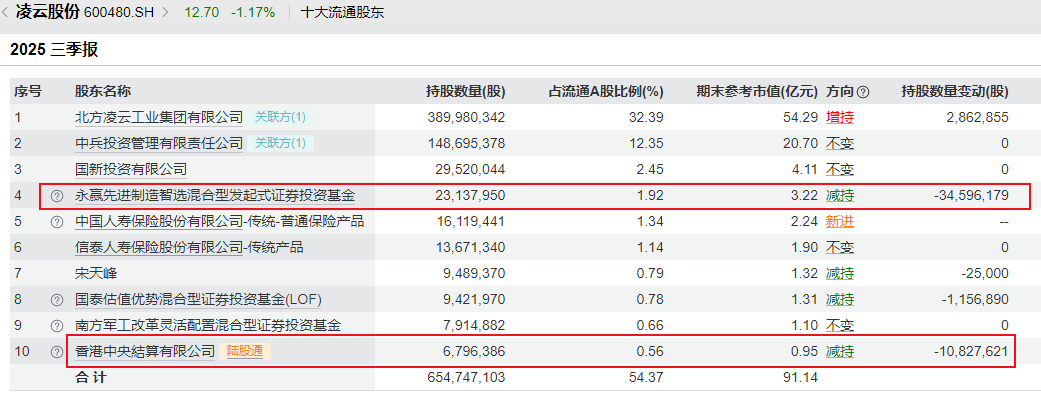Click question mark icon beside 中国人寿保险

point(57,221)
